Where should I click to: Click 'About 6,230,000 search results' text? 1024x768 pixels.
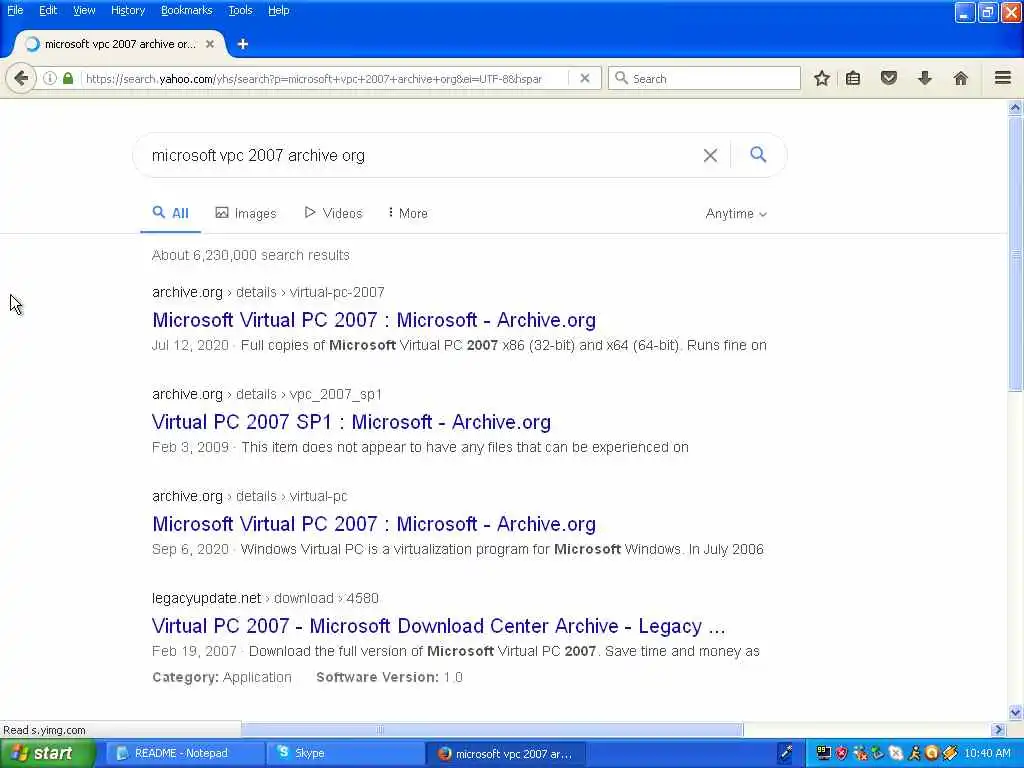coord(251,255)
